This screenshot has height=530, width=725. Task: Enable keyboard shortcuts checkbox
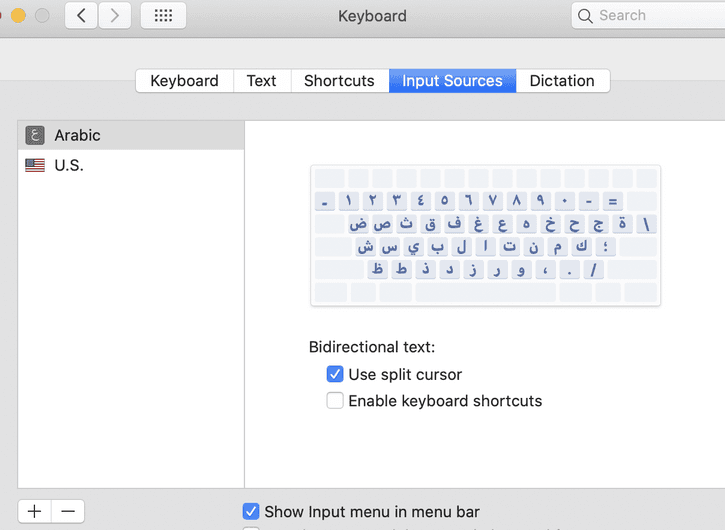[335, 401]
